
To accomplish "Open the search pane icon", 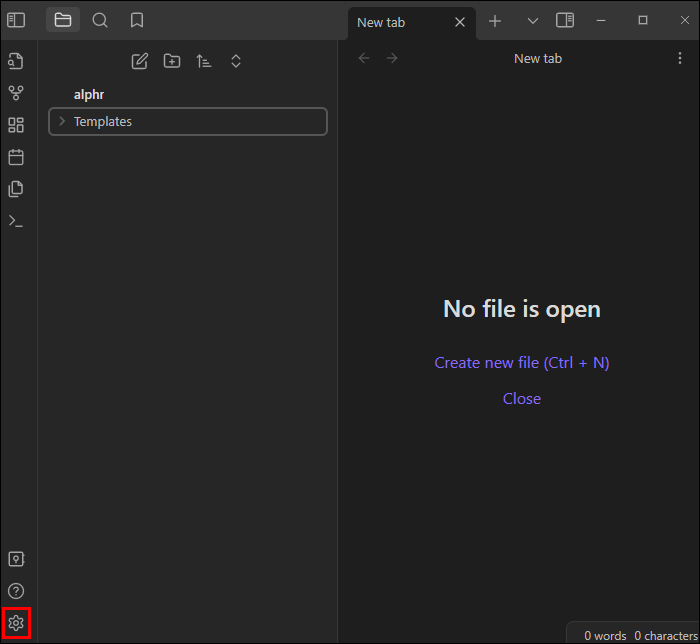I will [100, 20].
